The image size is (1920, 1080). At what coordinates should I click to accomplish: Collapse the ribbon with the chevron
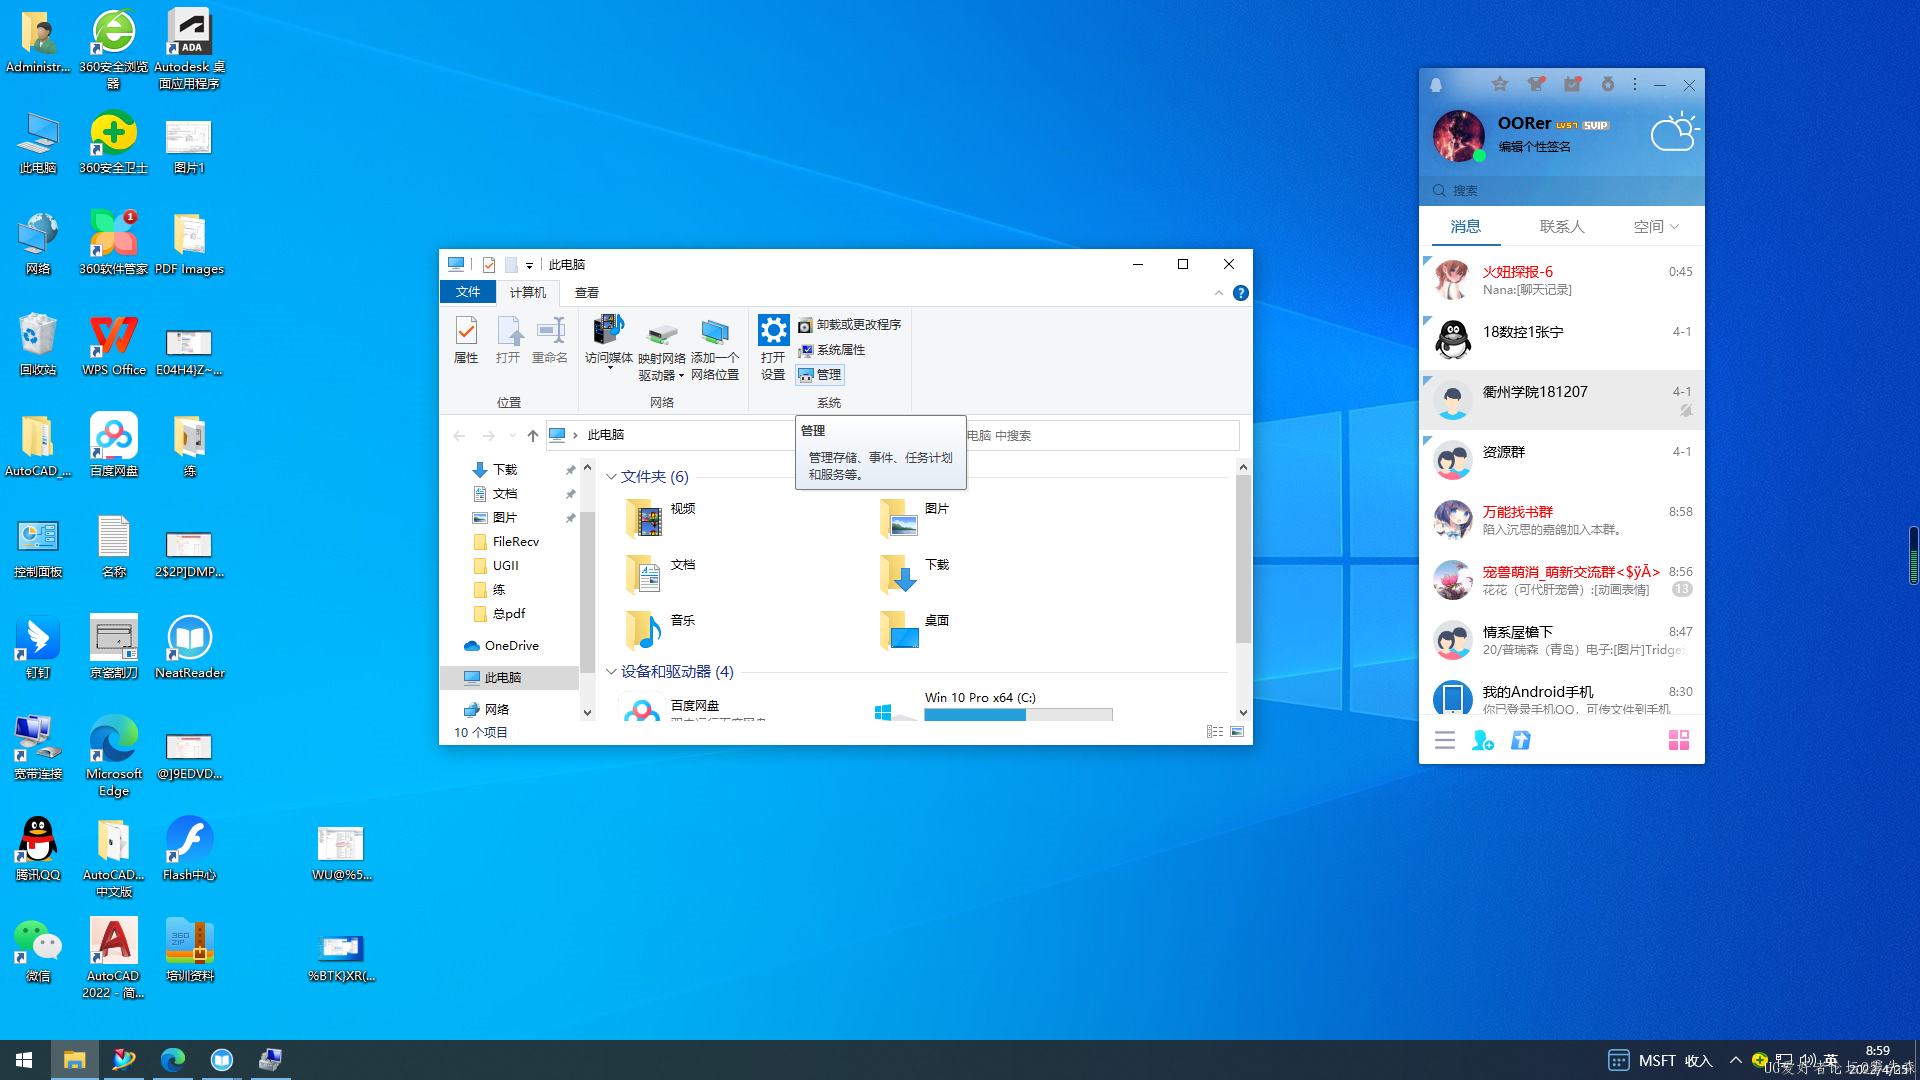1218,293
